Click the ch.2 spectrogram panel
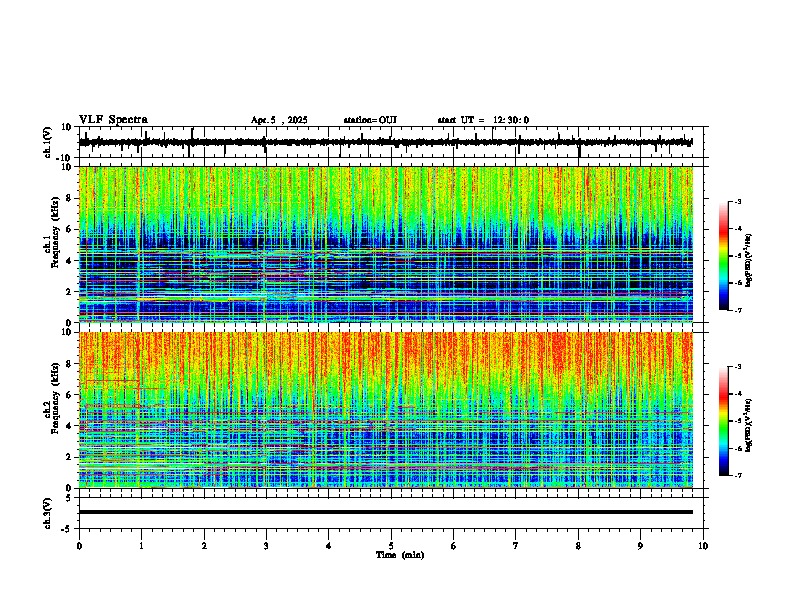The height and width of the screenshot is (612, 792). 386,410
